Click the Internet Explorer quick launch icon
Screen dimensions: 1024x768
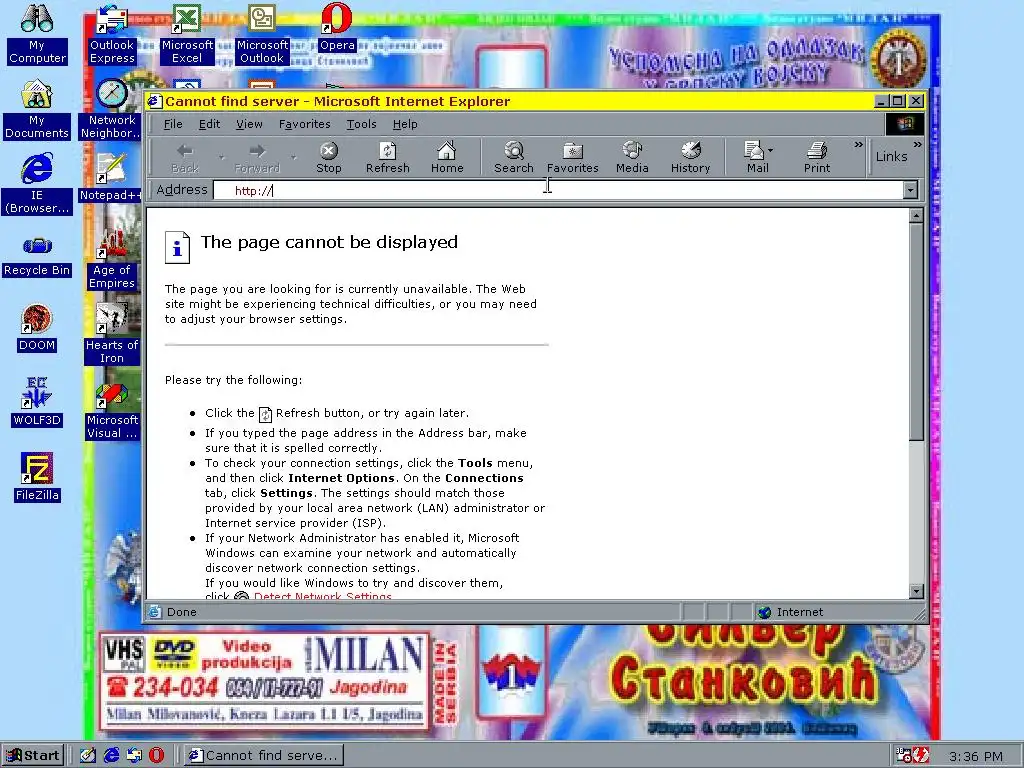click(111, 755)
